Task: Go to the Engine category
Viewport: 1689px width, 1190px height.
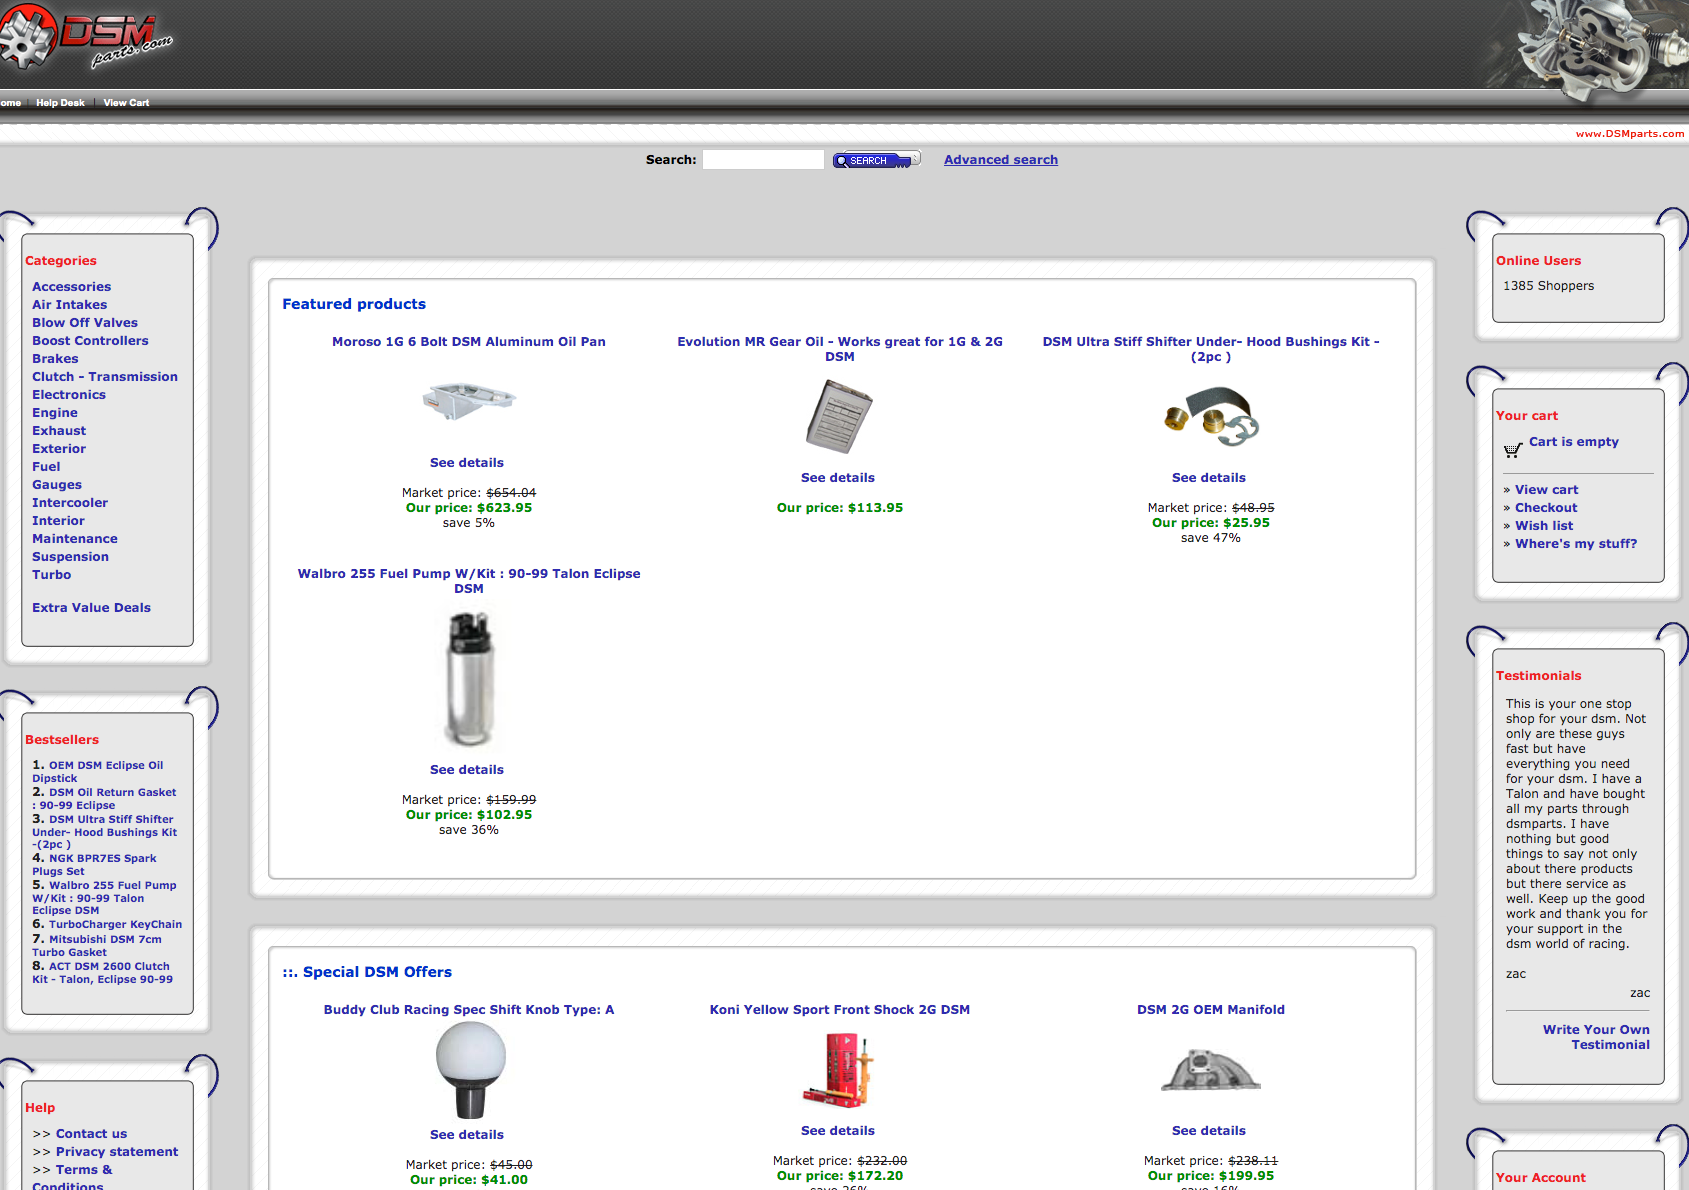Action: point(55,413)
